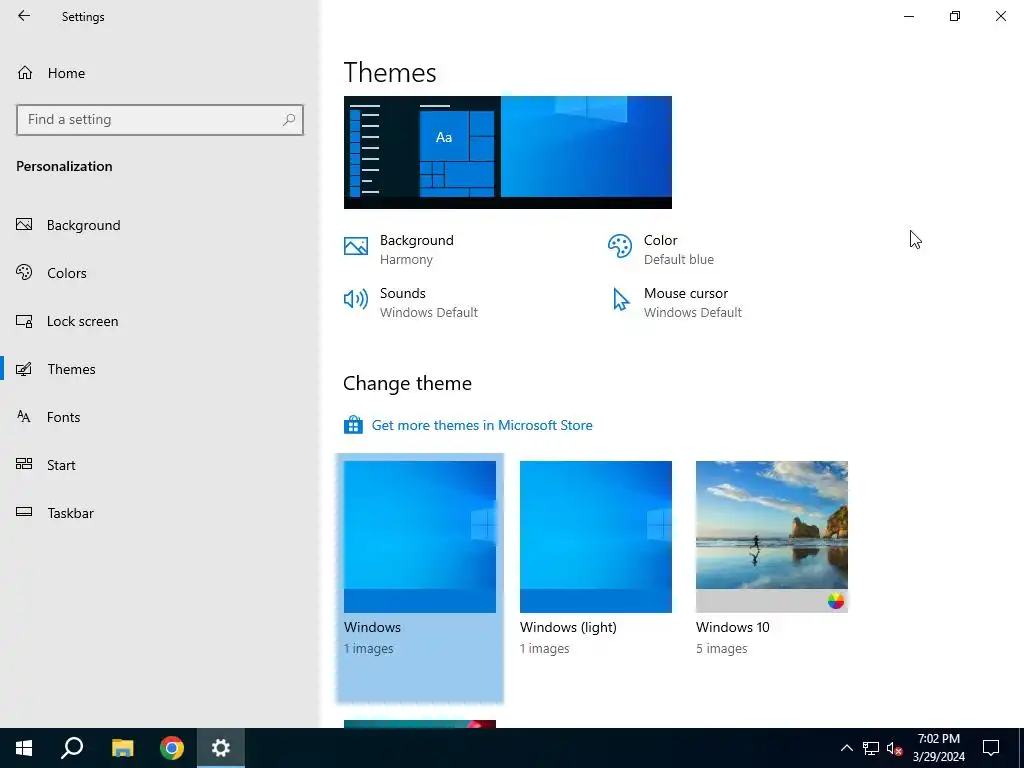Show hidden system tray icons

coord(846,748)
